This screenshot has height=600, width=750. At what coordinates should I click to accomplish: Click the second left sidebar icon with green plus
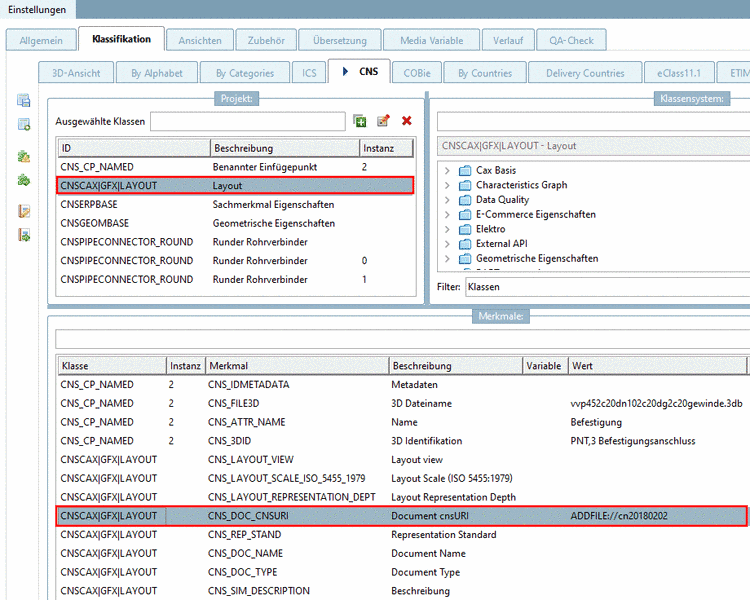[23, 124]
